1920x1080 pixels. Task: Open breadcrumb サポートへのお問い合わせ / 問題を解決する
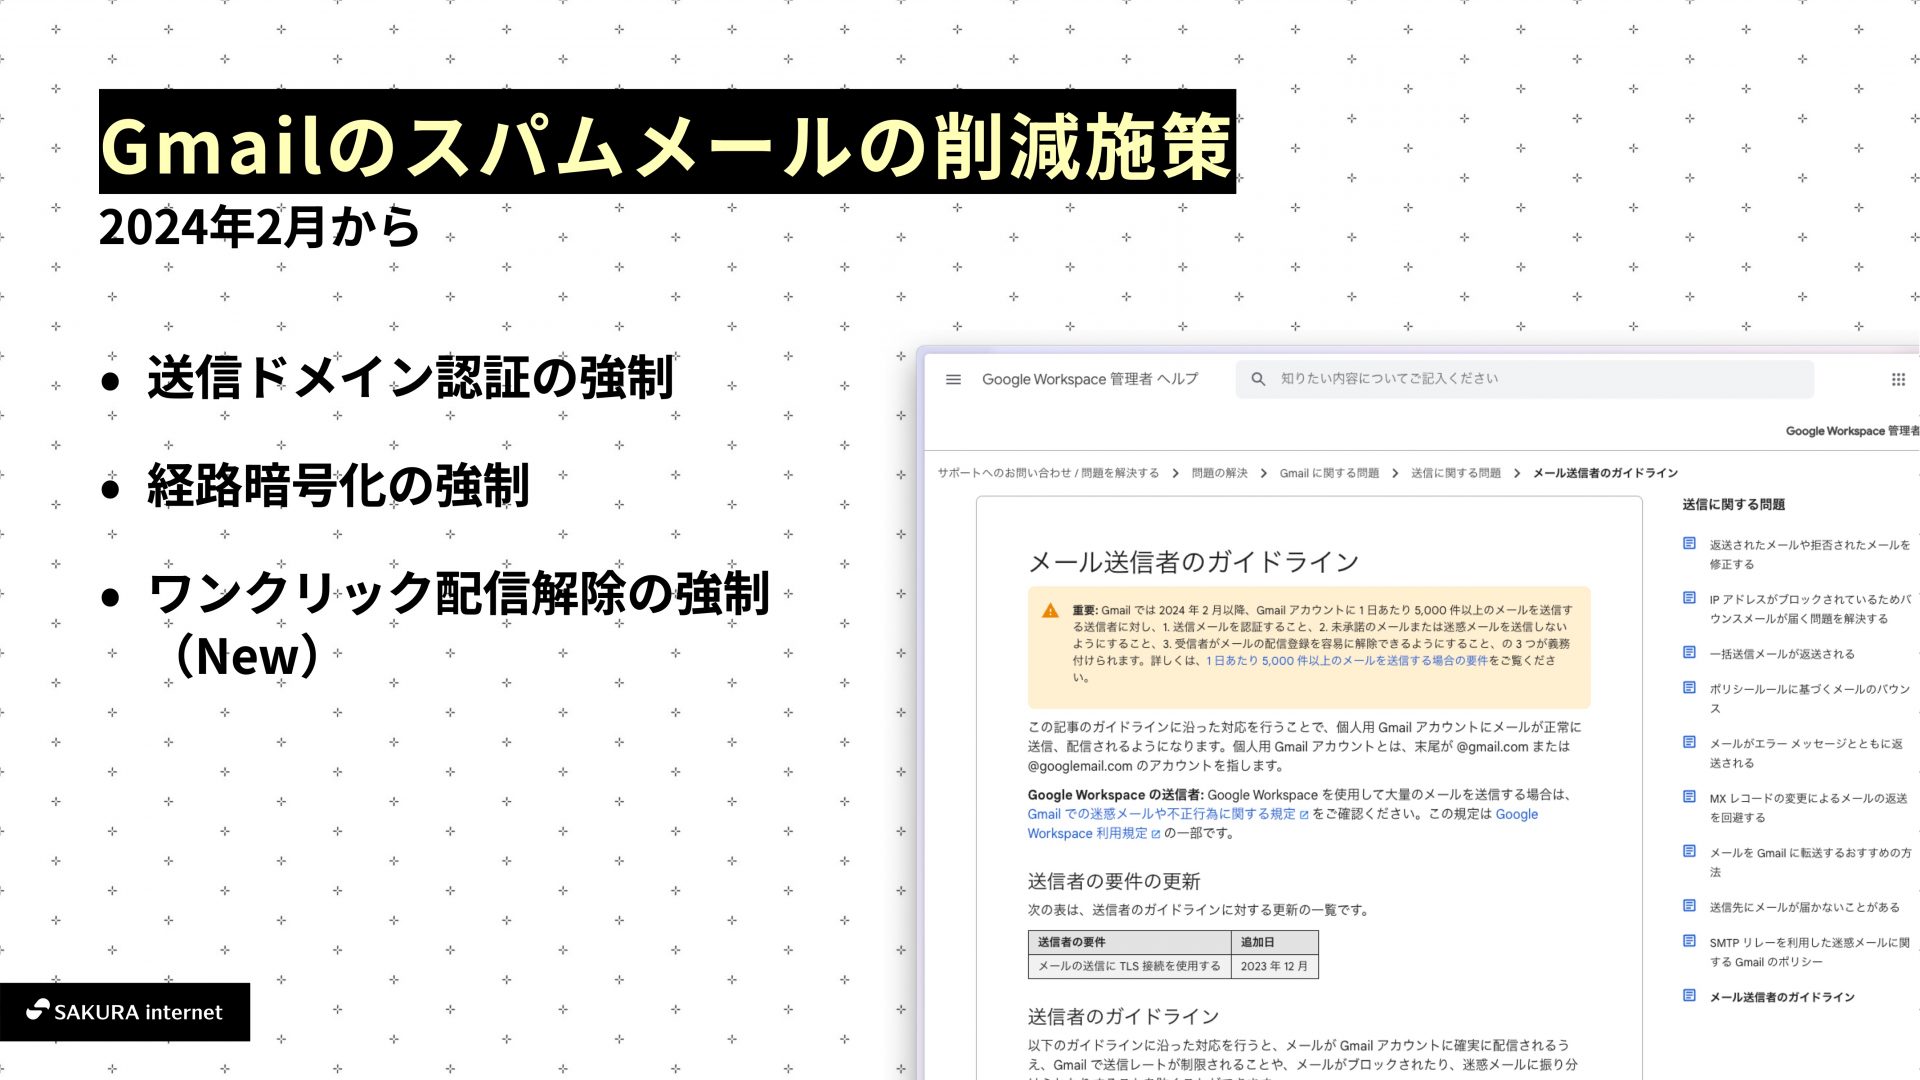coord(1047,473)
